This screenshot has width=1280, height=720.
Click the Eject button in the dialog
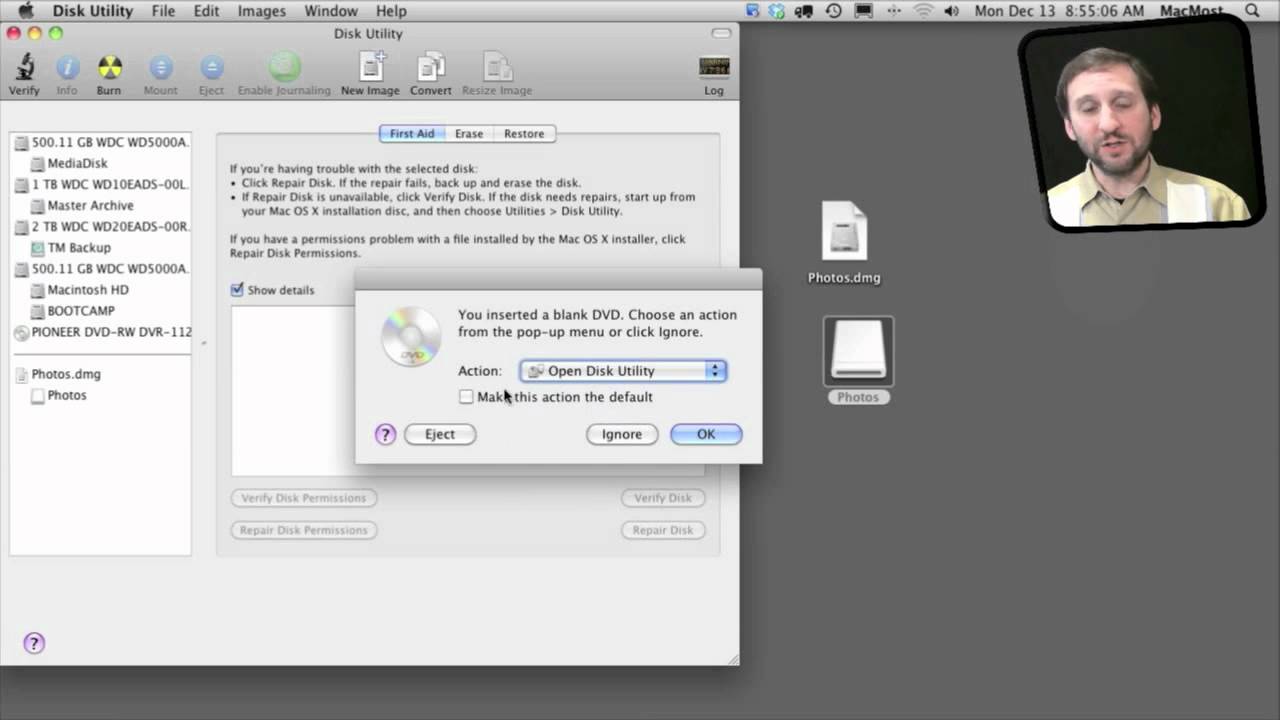click(440, 434)
